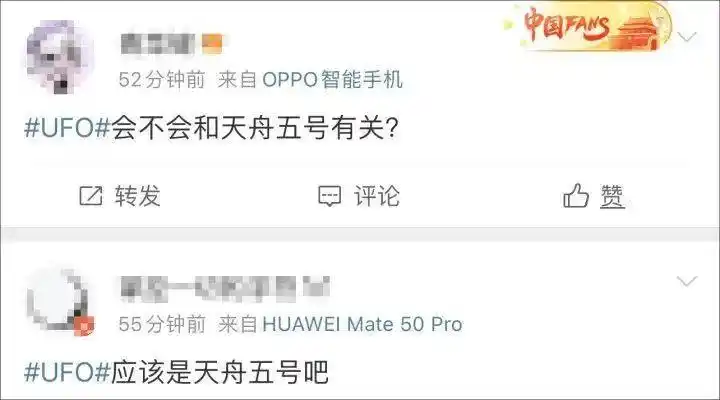Click the 评论 text label
This screenshot has height=400, width=720.
[x=377, y=196]
